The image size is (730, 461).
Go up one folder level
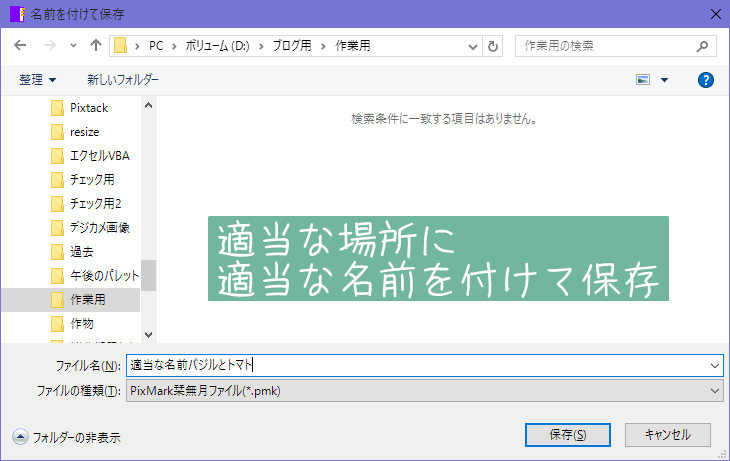(96, 45)
